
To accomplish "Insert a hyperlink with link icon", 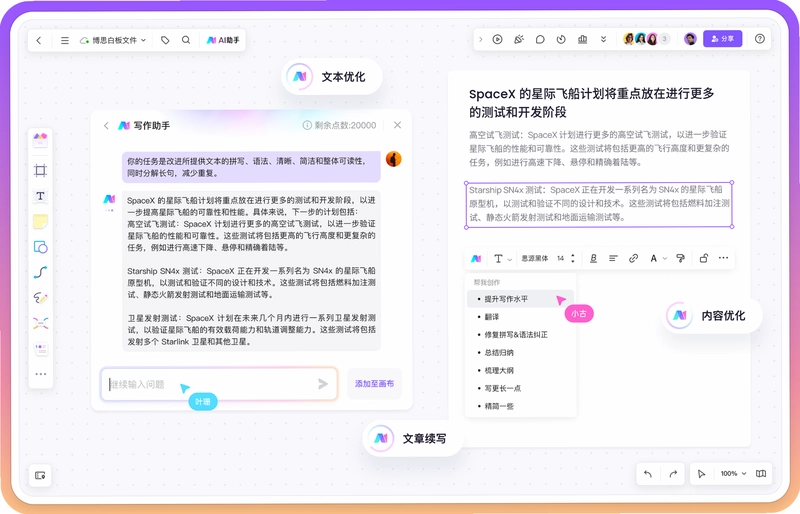I will (633, 258).
